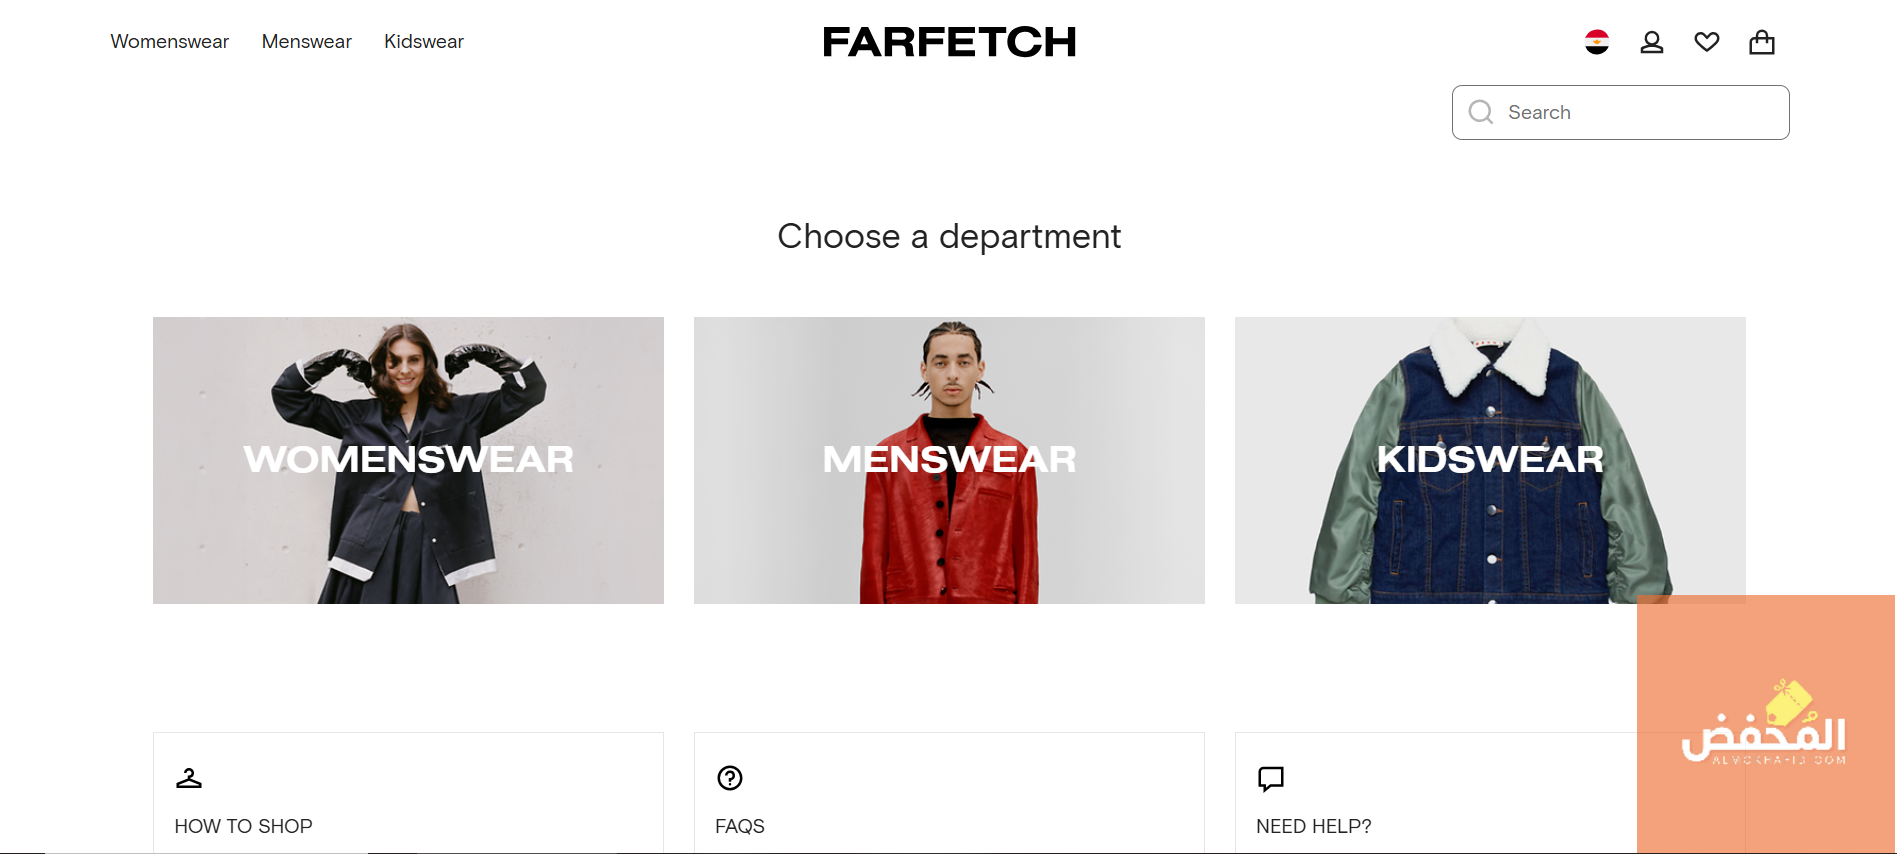Go to Farfetch homepage via logo

point(949,42)
